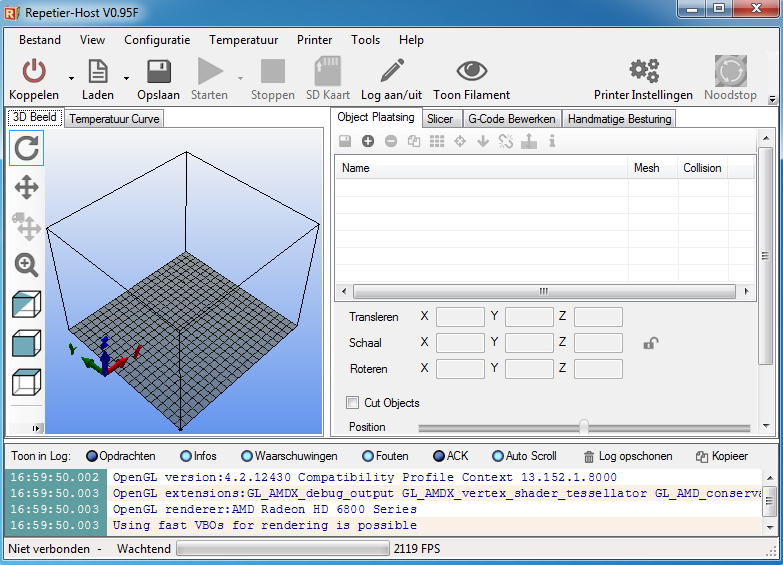Switch to front cube view
783x565 pixels.
click(26, 343)
